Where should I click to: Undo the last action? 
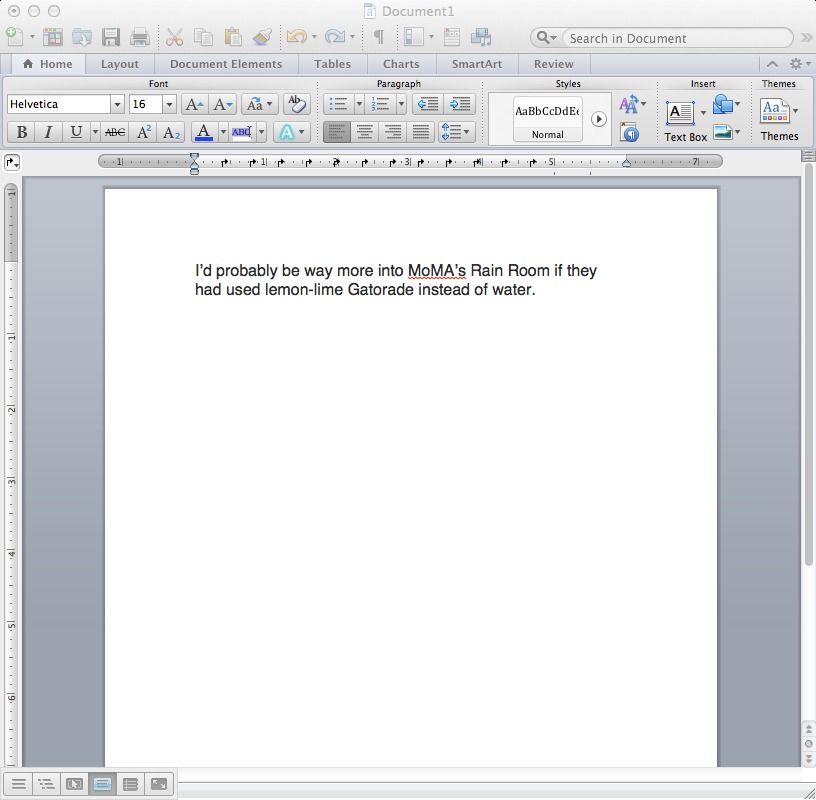click(x=297, y=37)
